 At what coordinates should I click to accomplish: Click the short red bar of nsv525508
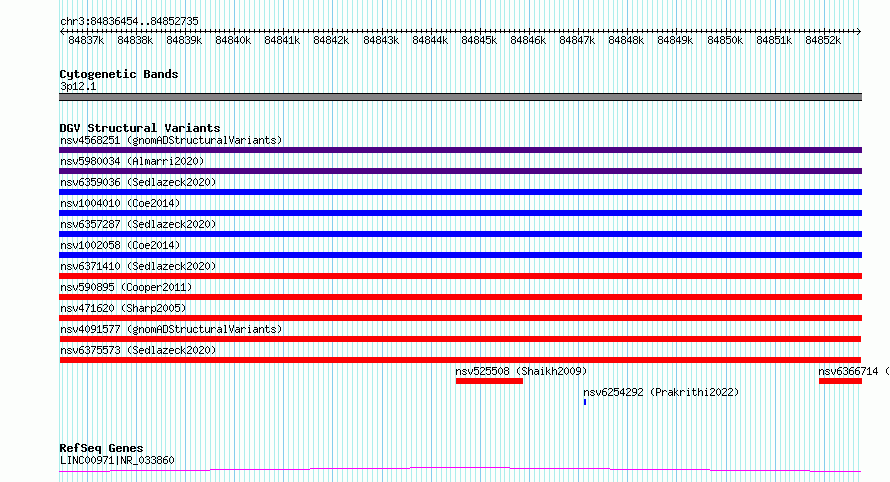pyautogui.click(x=489, y=381)
